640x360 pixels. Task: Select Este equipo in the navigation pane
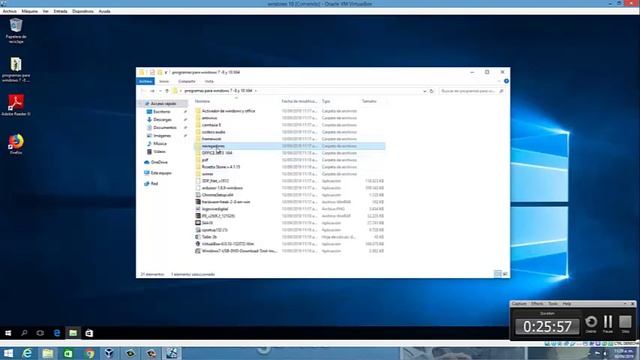pyautogui.click(x=161, y=173)
